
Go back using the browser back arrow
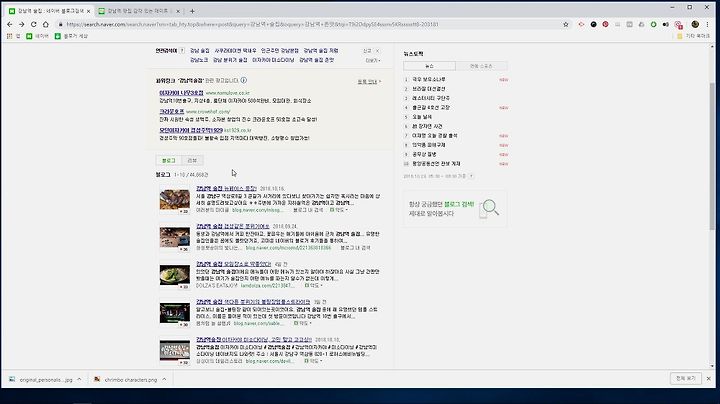tap(10, 24)
